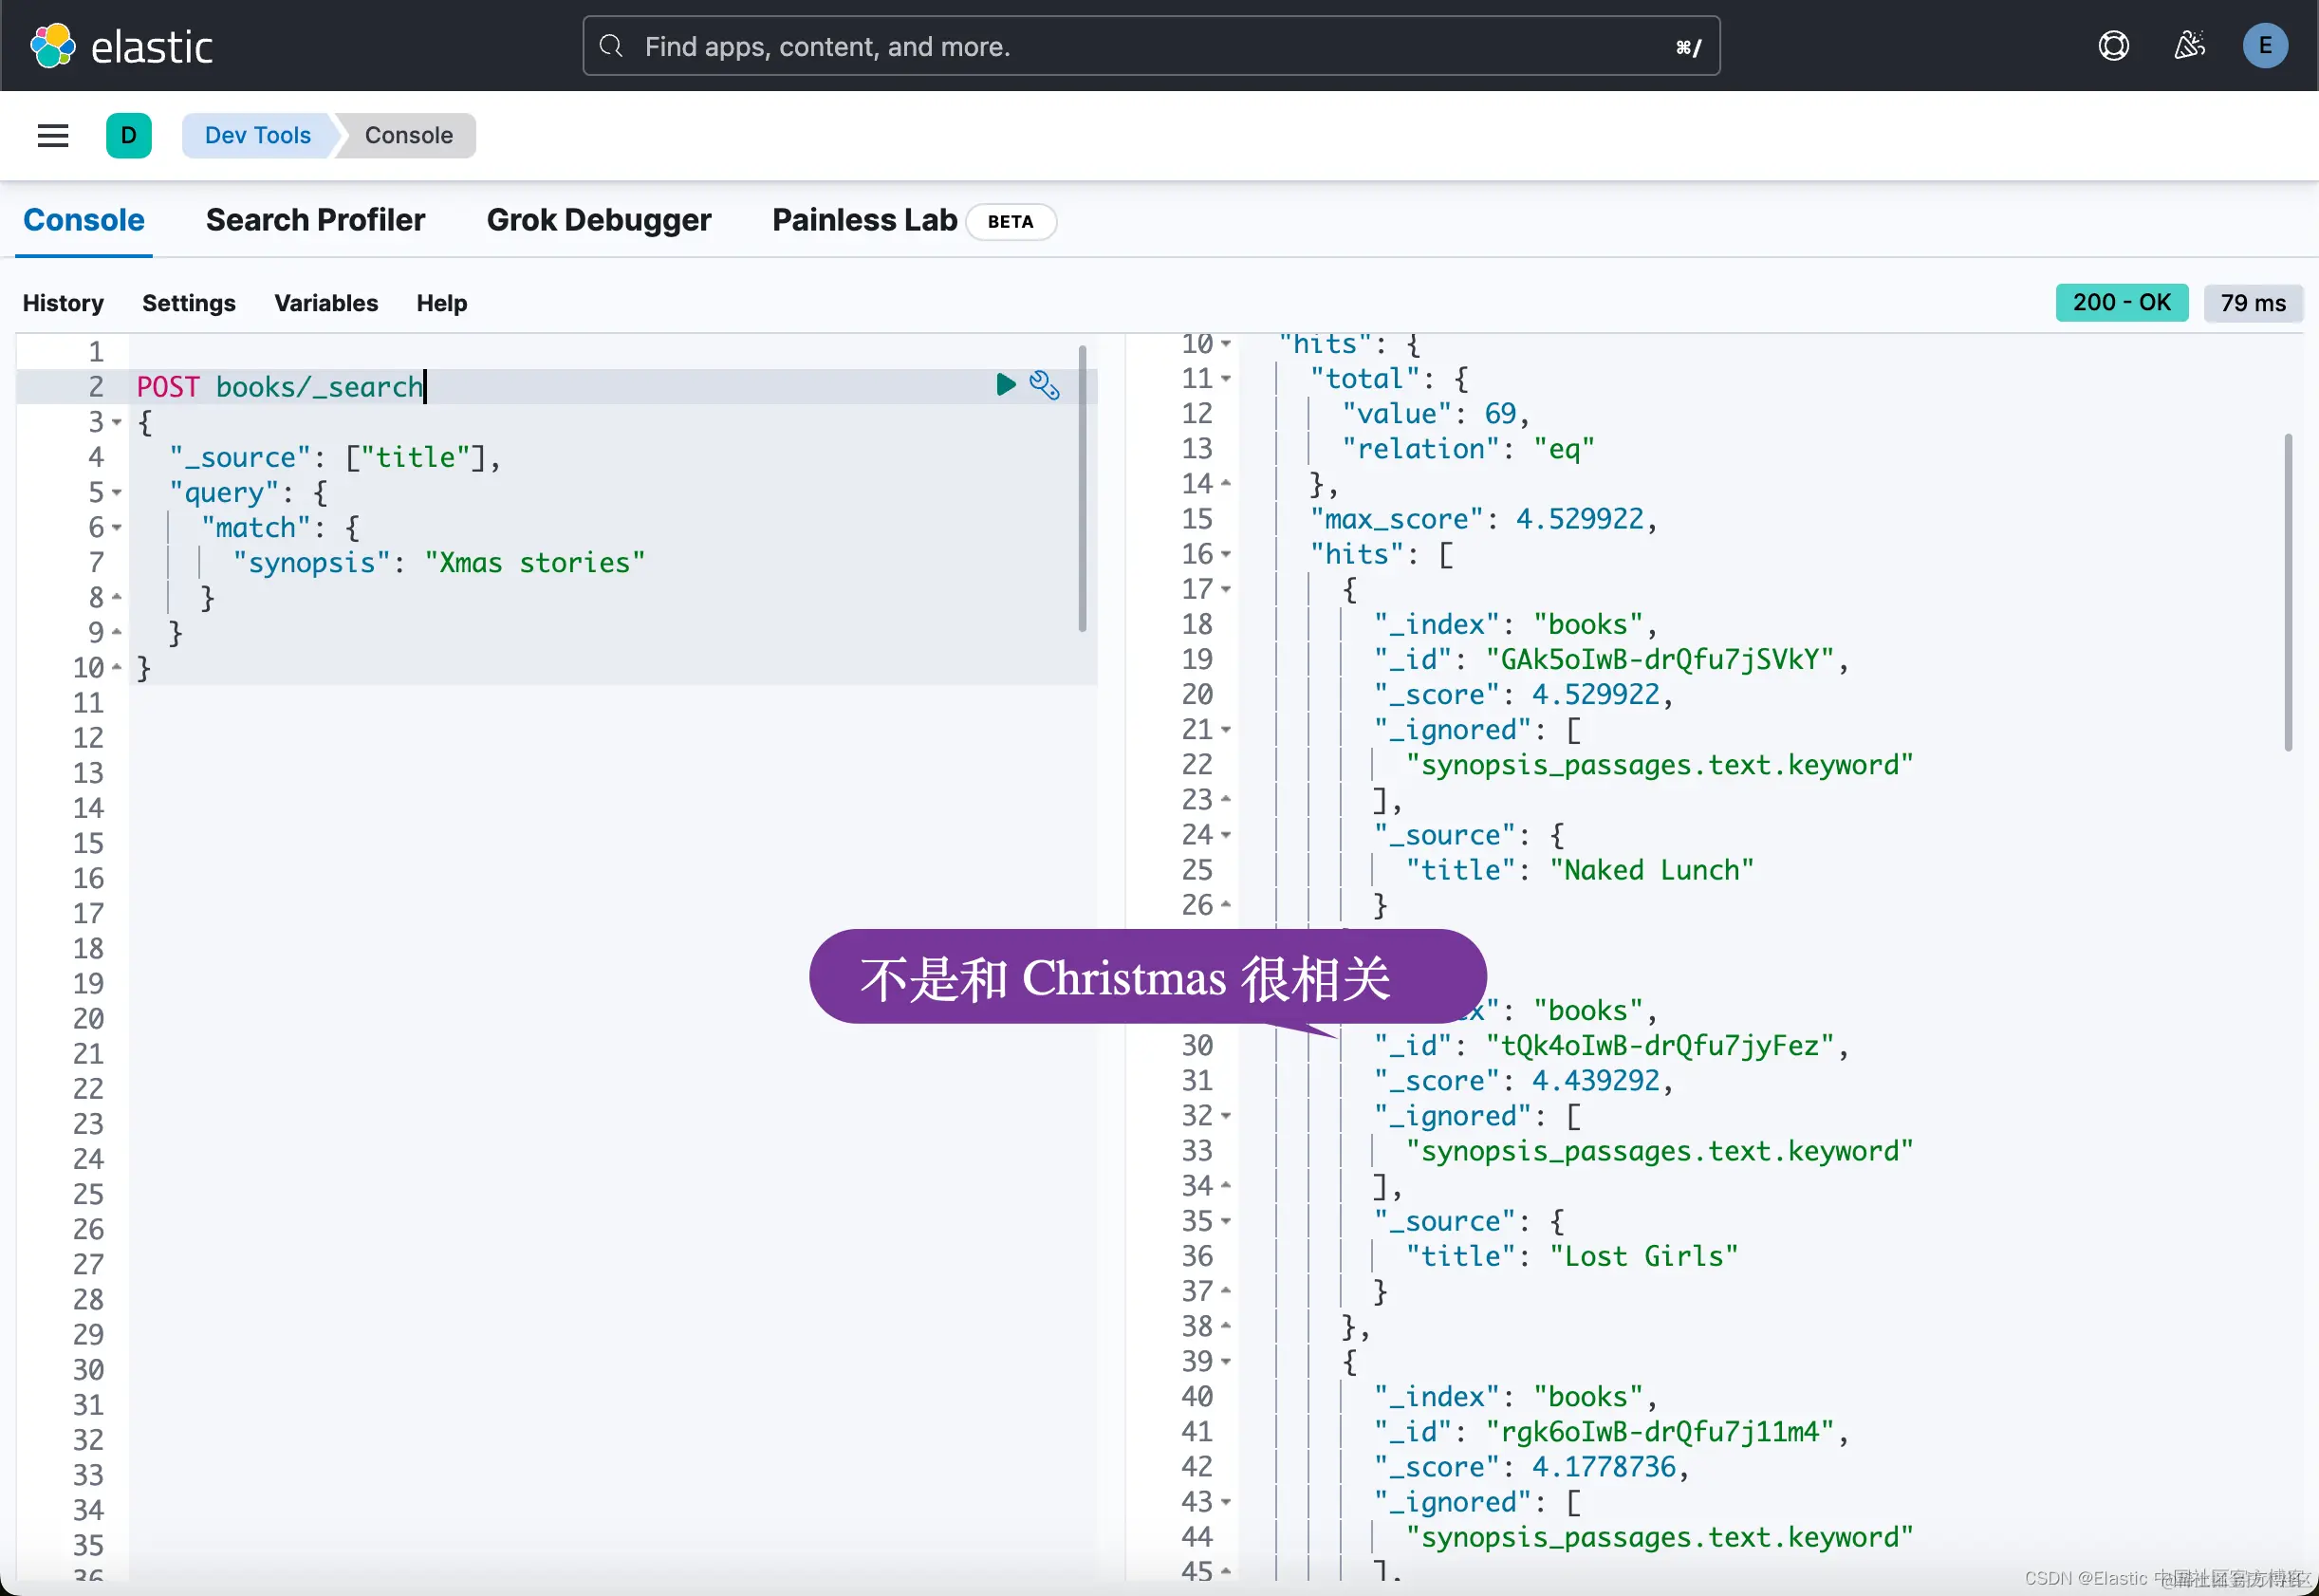This screenshot has height=1596, width=2319.
Task: Click the Dev Tools breadcrumb link
Action: click(x=257, y=135)
